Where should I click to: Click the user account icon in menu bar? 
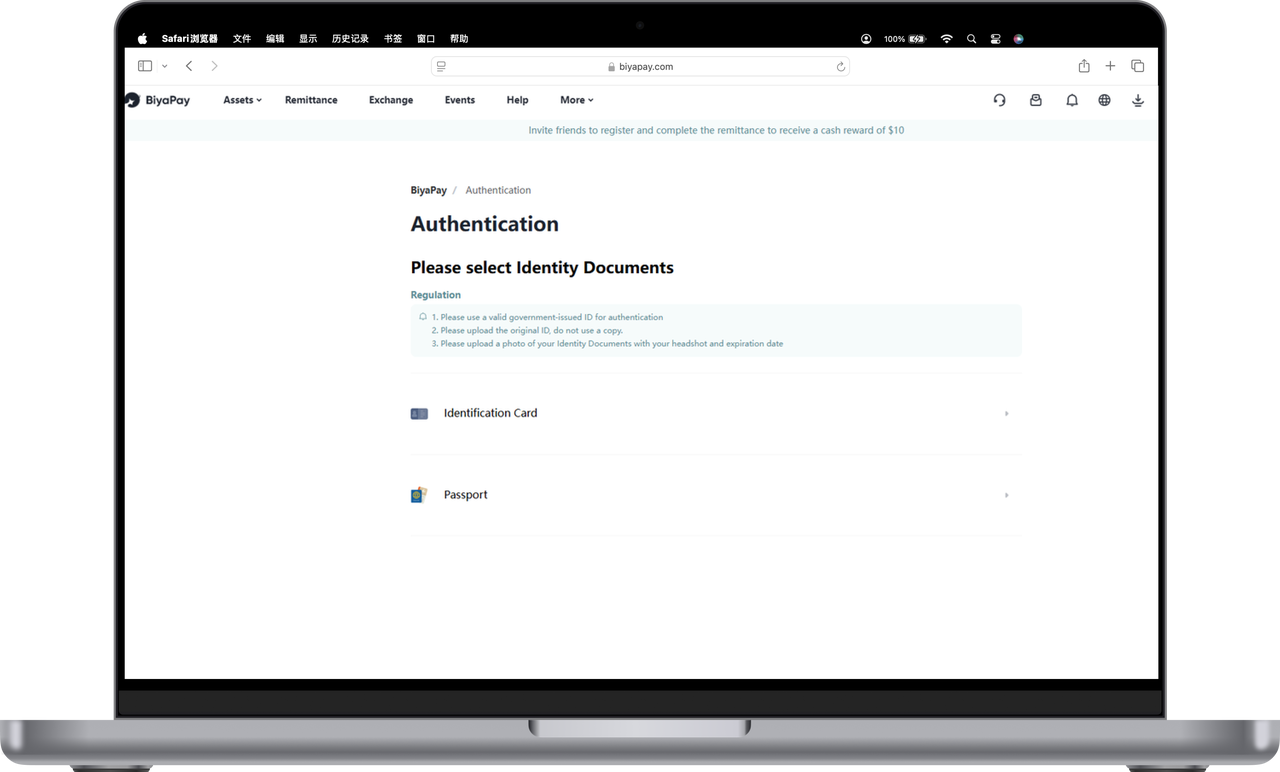coord(866,39)
